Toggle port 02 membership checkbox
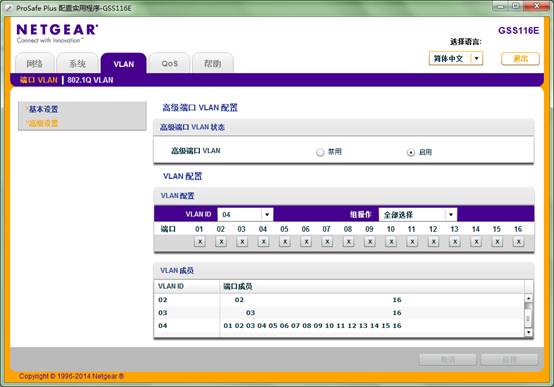 point(221,242)
